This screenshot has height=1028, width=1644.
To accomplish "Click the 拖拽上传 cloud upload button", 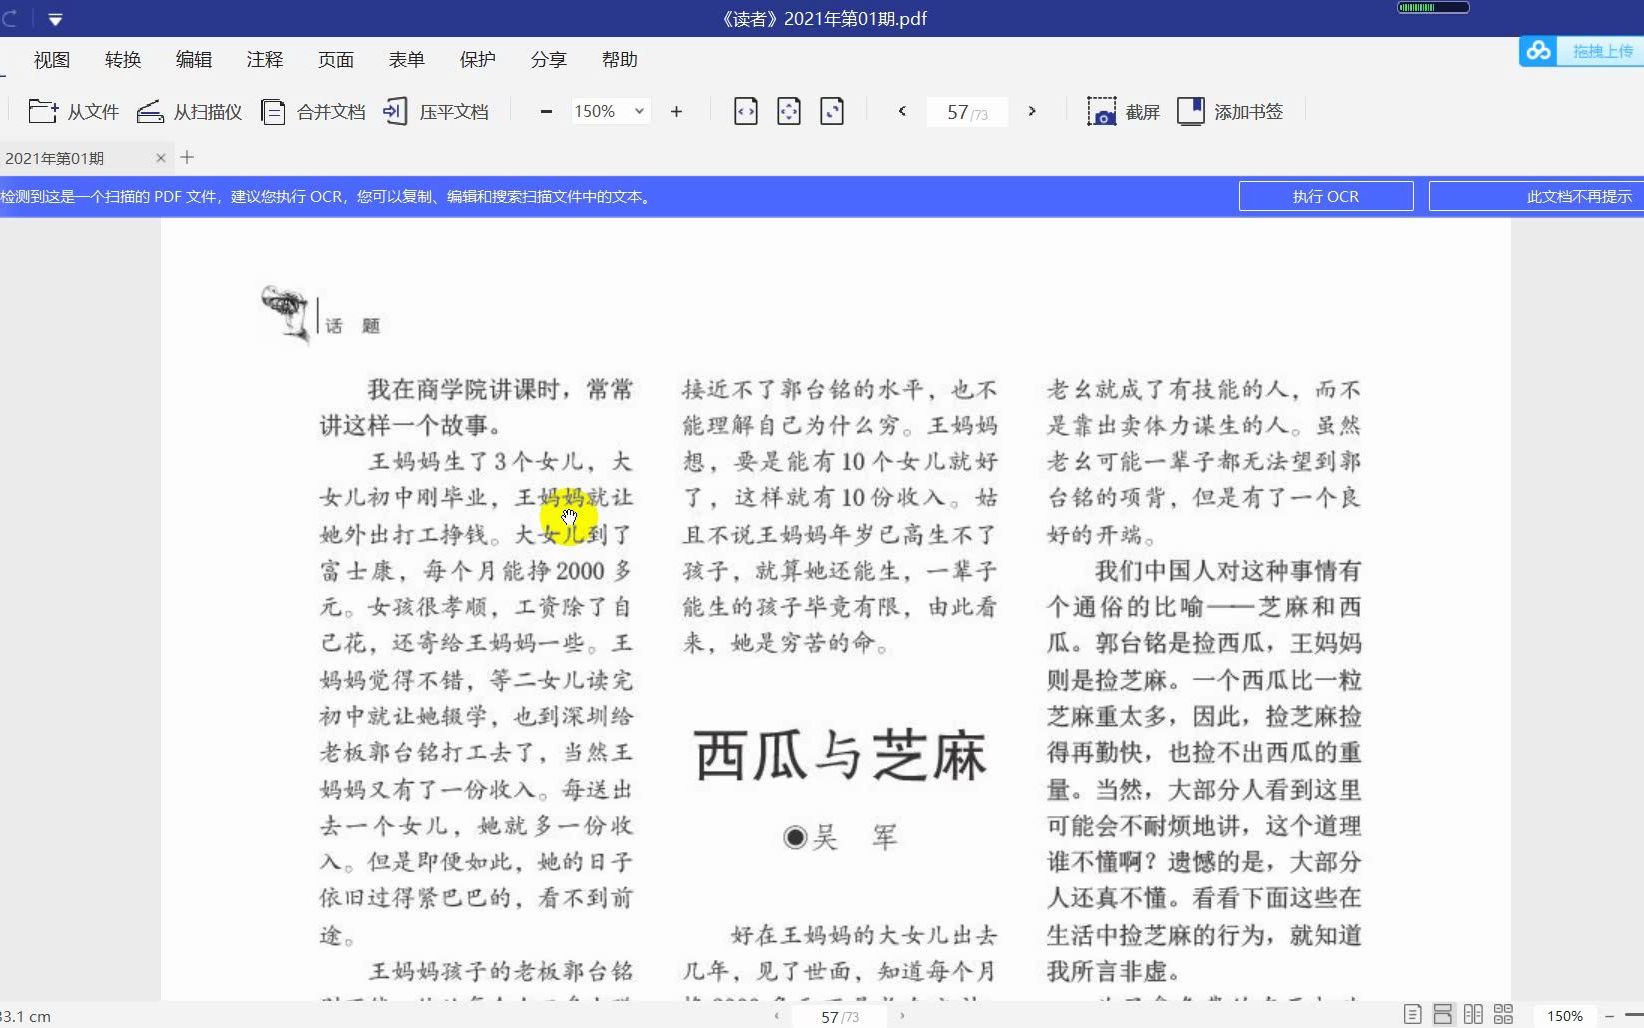I will (x=1581, y=51).
